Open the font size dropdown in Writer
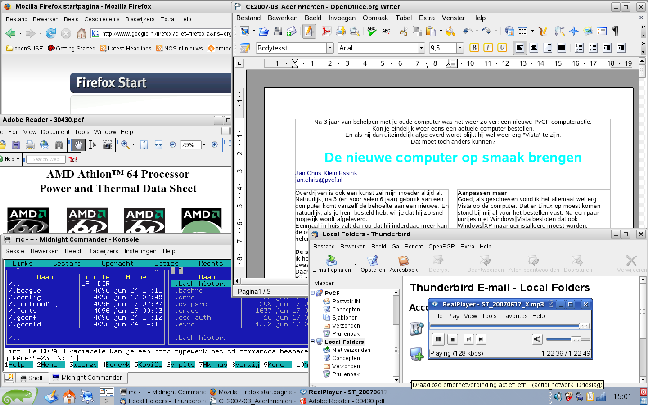 click(x=460, y=48)
